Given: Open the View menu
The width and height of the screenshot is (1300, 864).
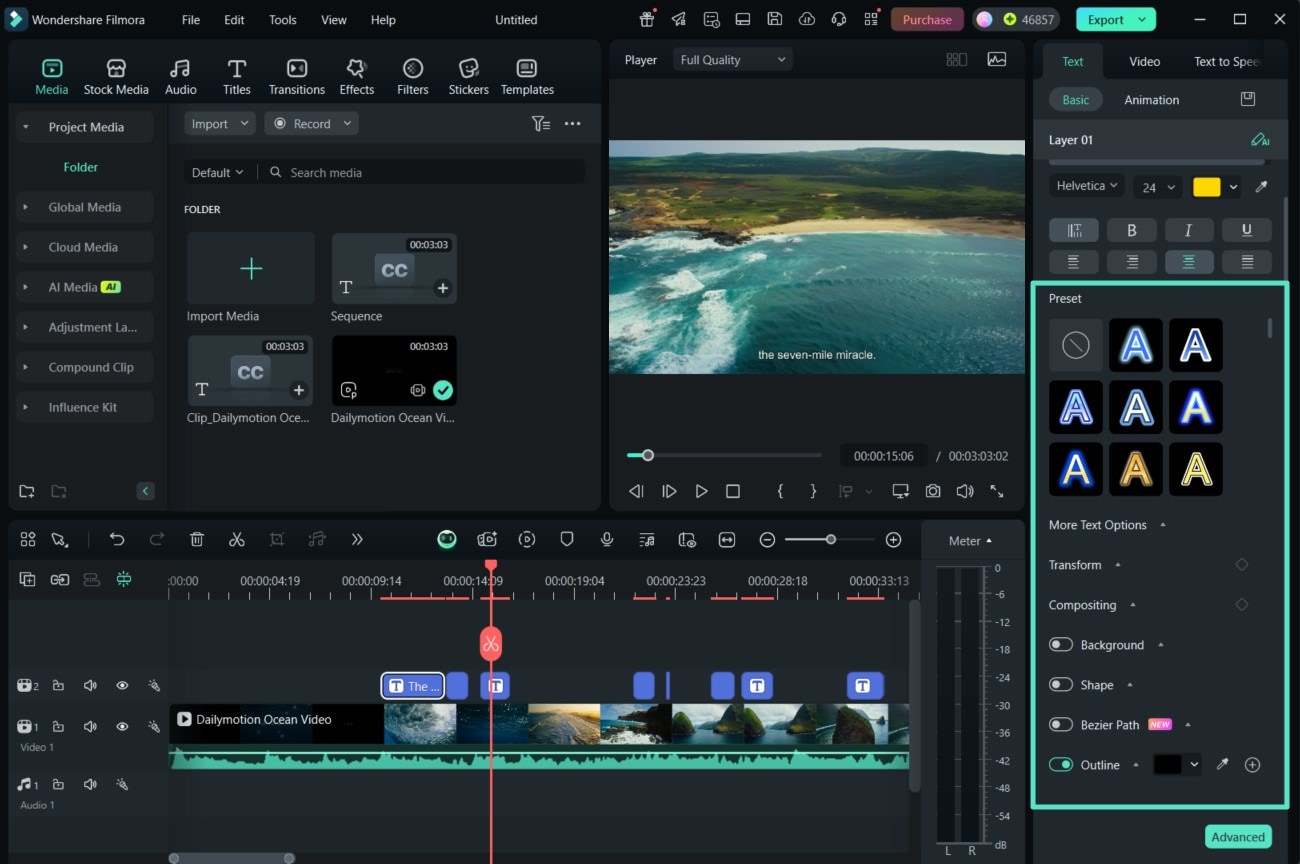Looking at the screenshot, I should [x=334, y=20].
